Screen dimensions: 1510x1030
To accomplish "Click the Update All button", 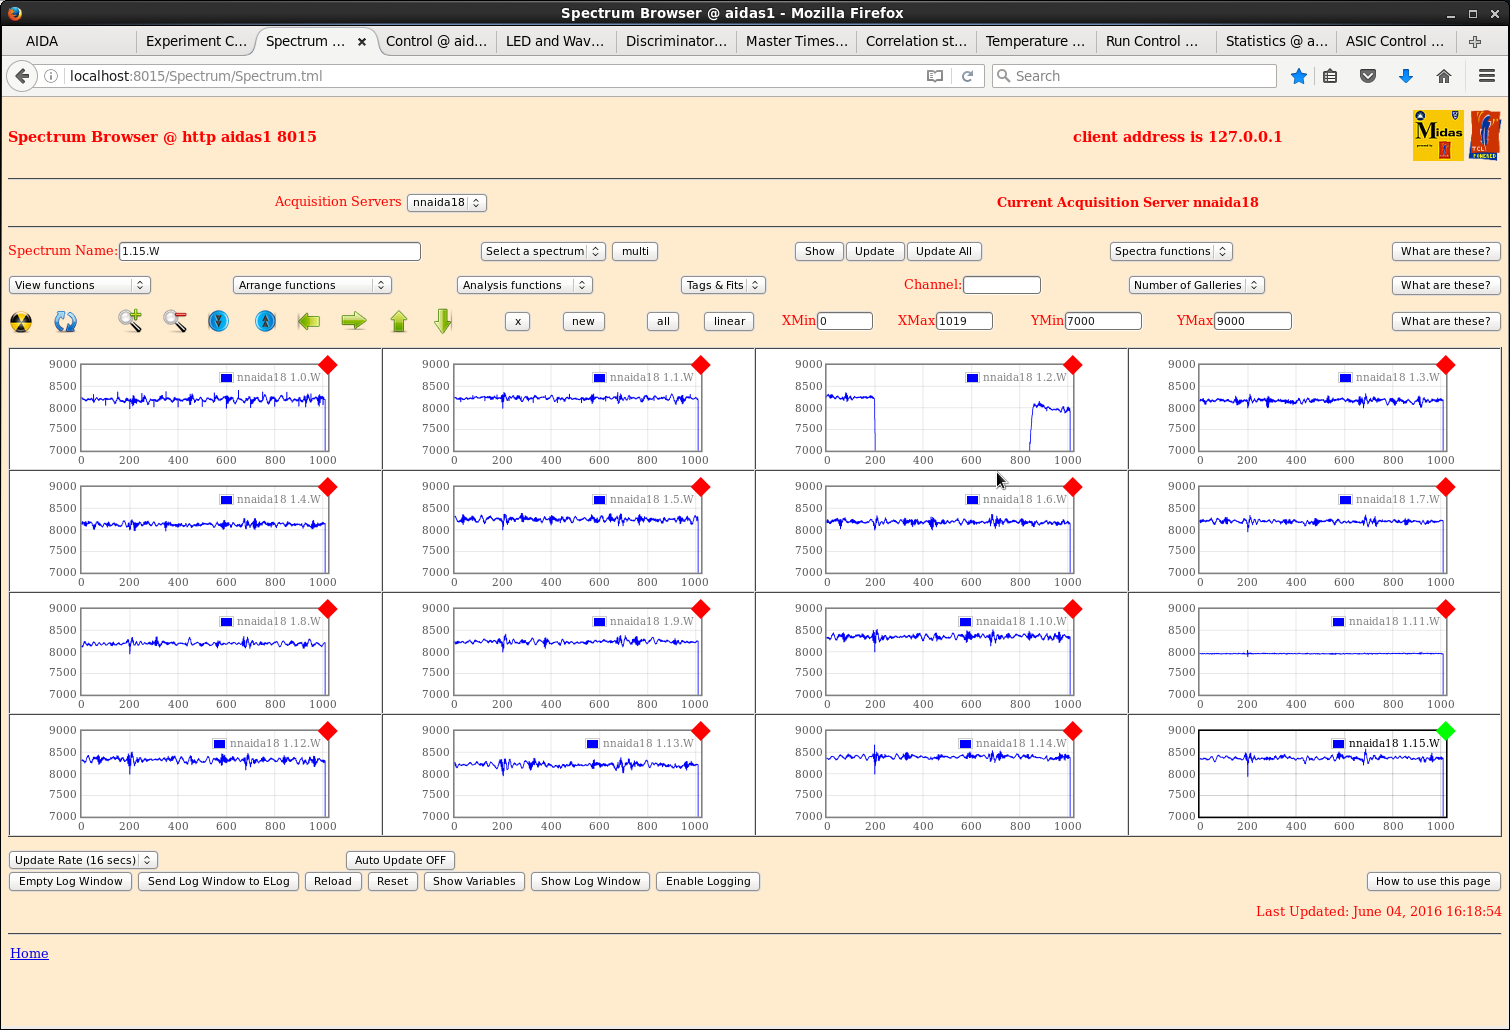I will point(944,251).
